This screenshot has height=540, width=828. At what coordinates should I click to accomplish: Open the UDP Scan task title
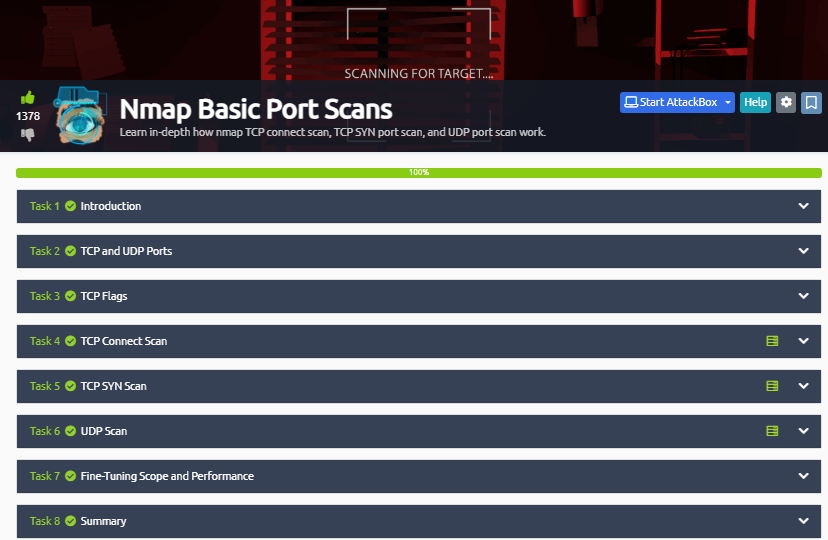tap(104, 431)
